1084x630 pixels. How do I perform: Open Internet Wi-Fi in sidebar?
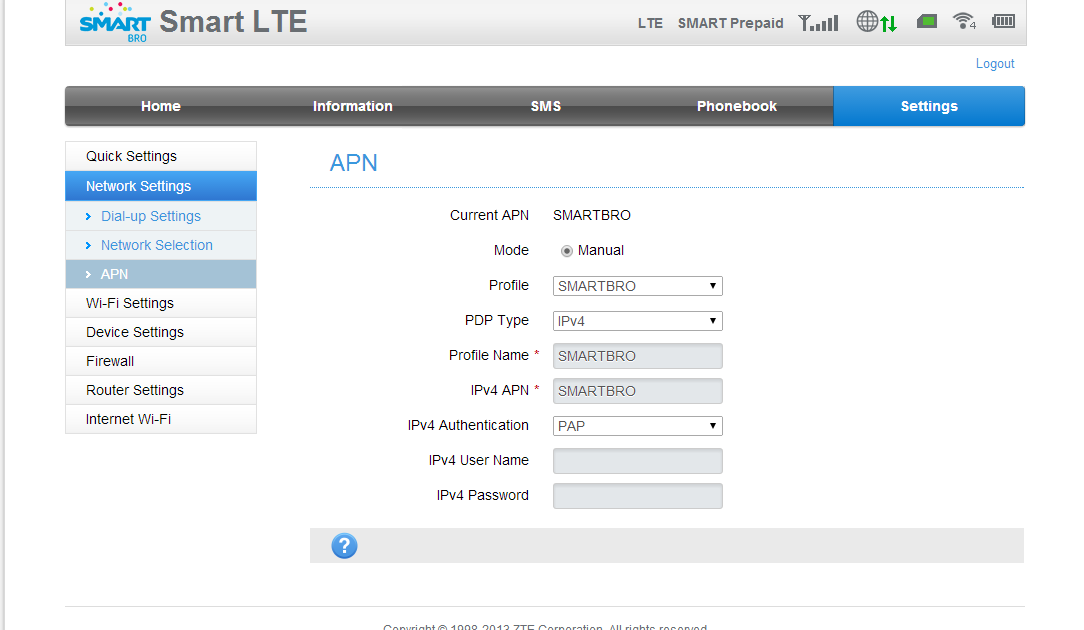[161, 419]
